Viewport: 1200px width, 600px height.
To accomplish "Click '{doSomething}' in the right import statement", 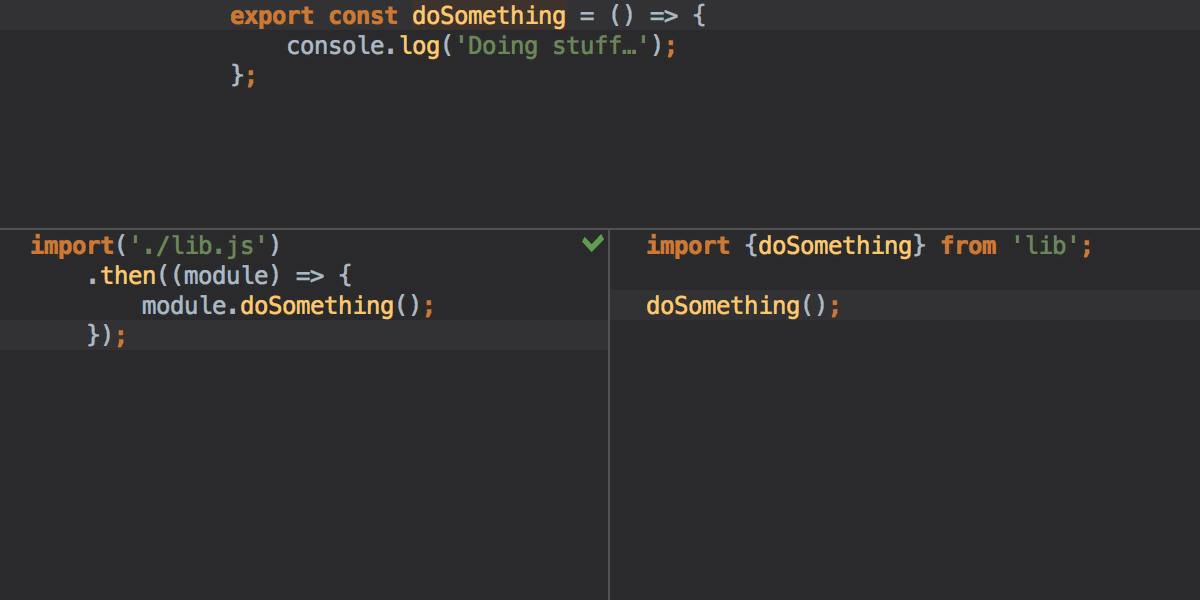I will (836, 245).
